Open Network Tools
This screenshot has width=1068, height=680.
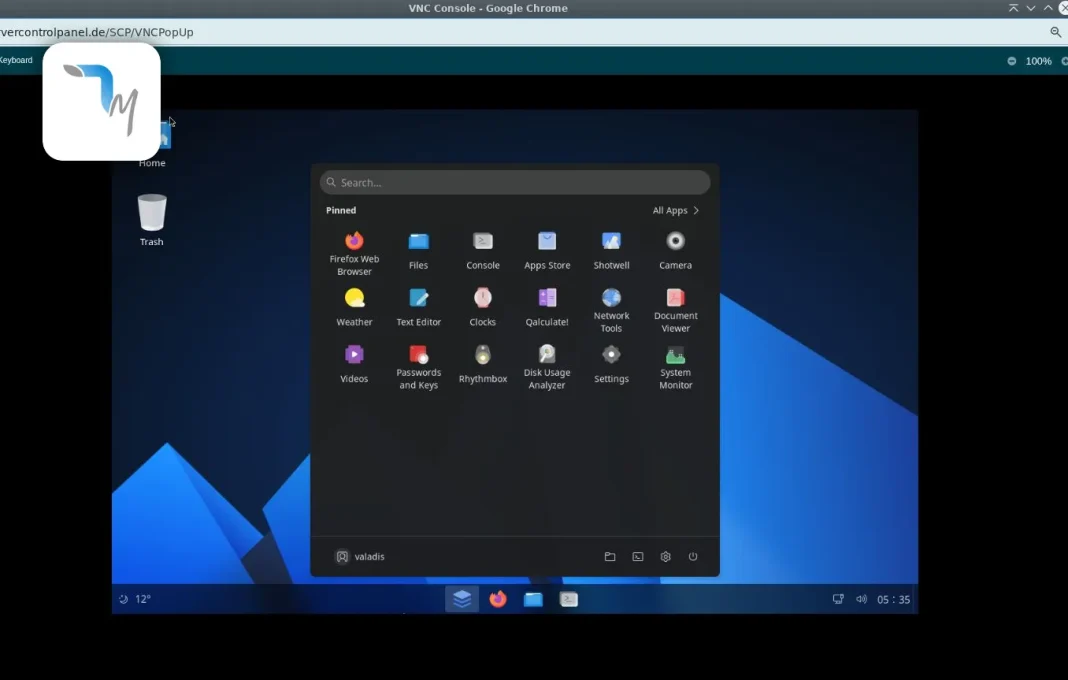pyautogui.click(x=611, y=310)
